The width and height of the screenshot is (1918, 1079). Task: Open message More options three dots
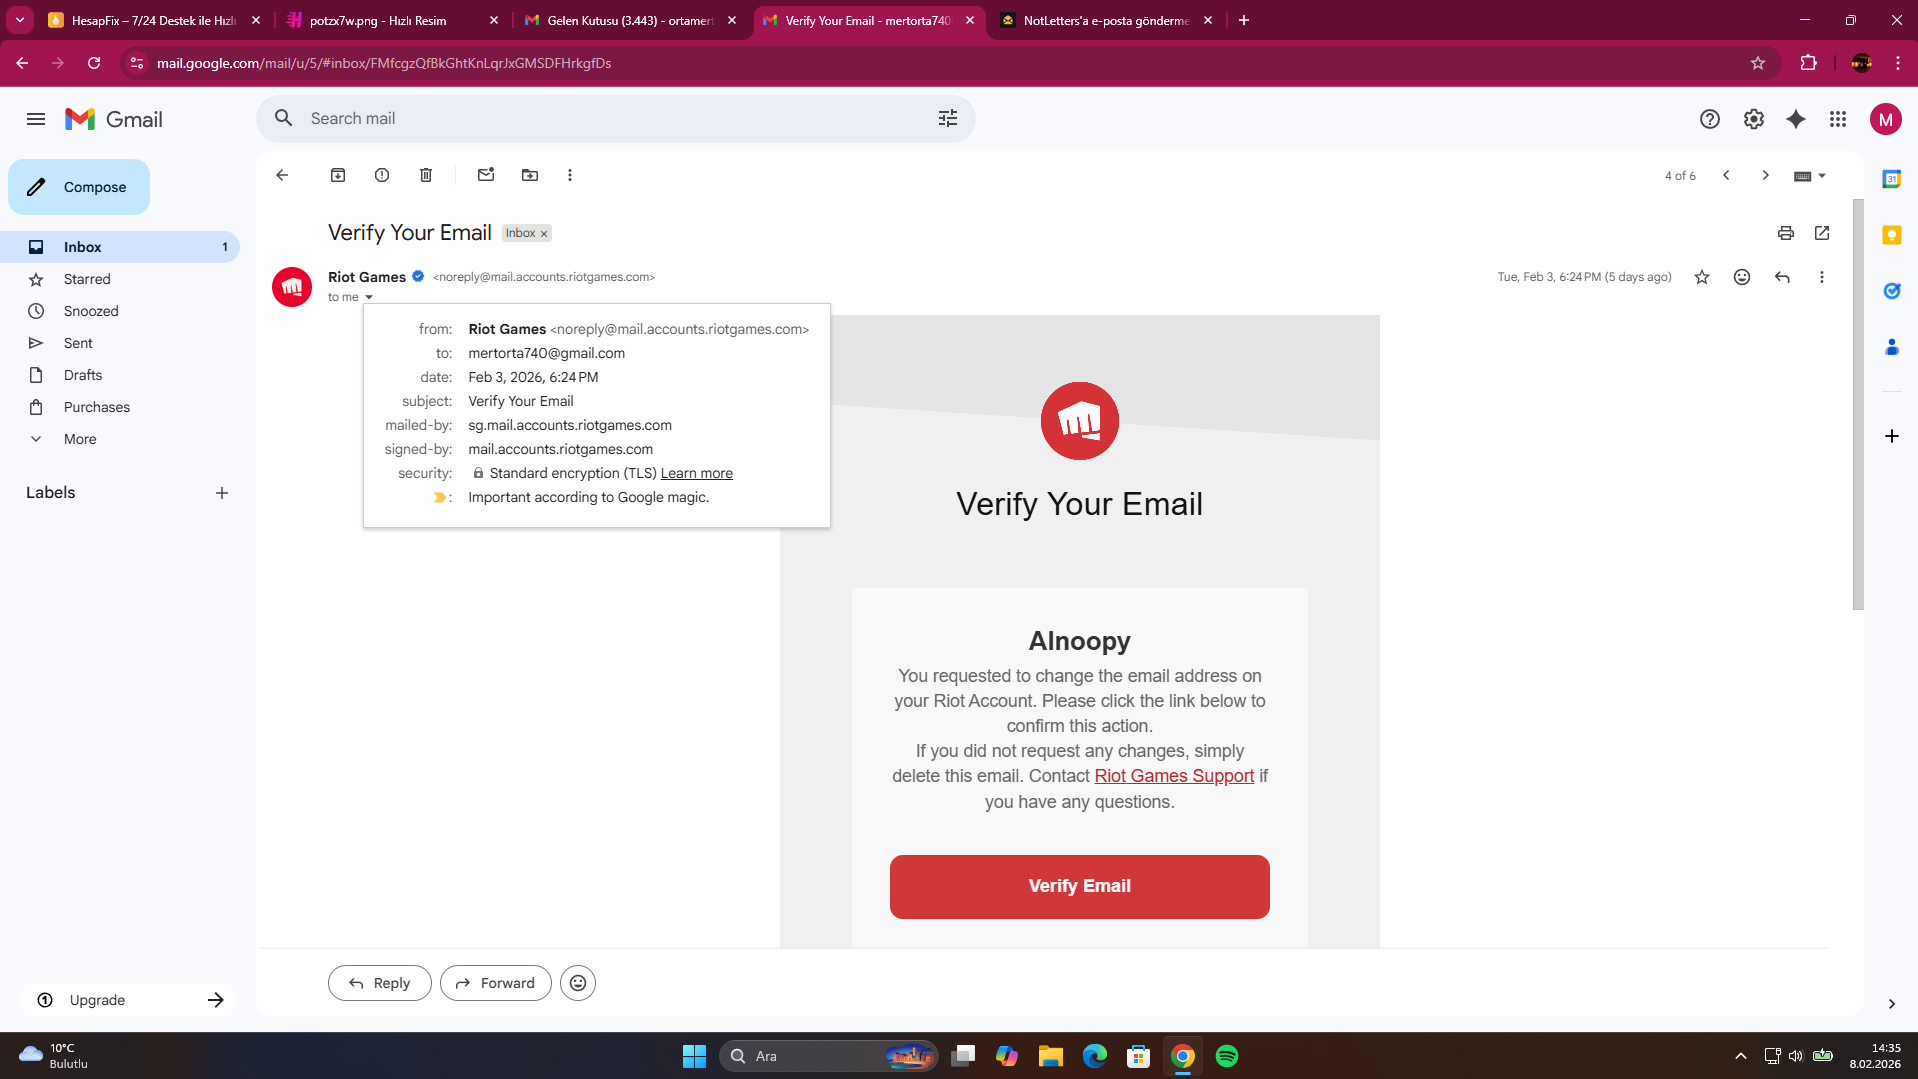click(x=1822, y=277)
